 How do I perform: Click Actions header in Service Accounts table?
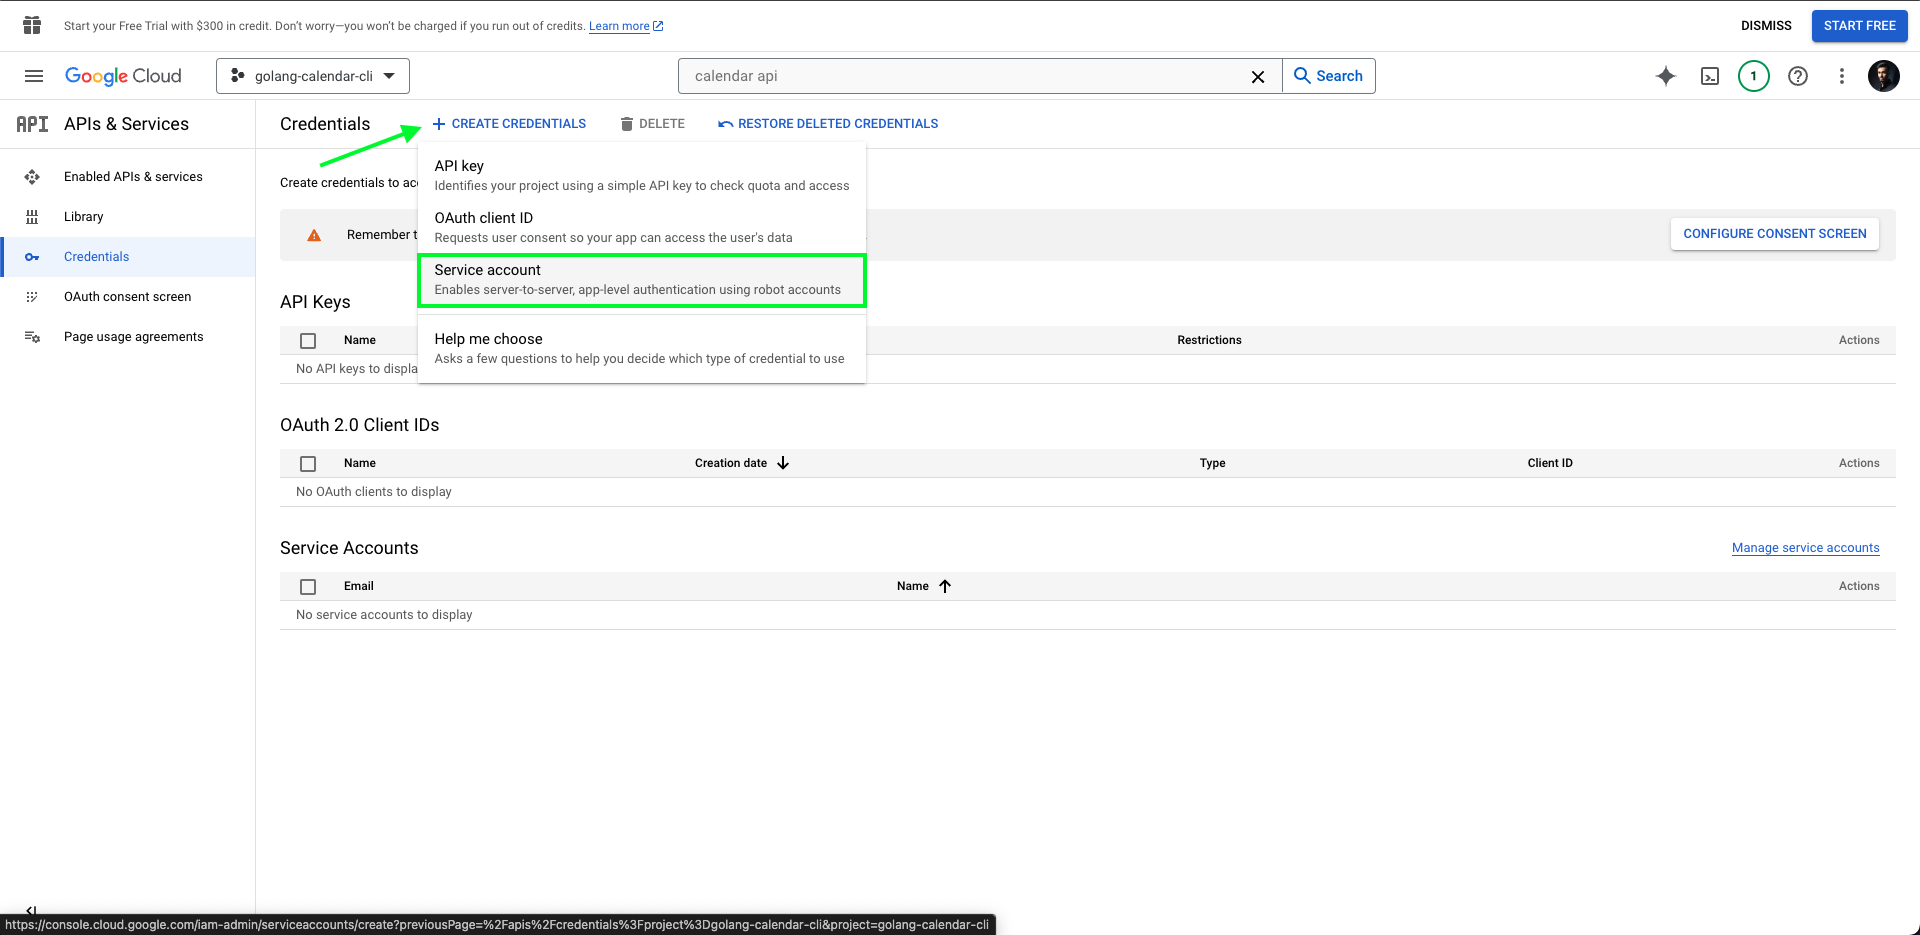pos(1859,586)
